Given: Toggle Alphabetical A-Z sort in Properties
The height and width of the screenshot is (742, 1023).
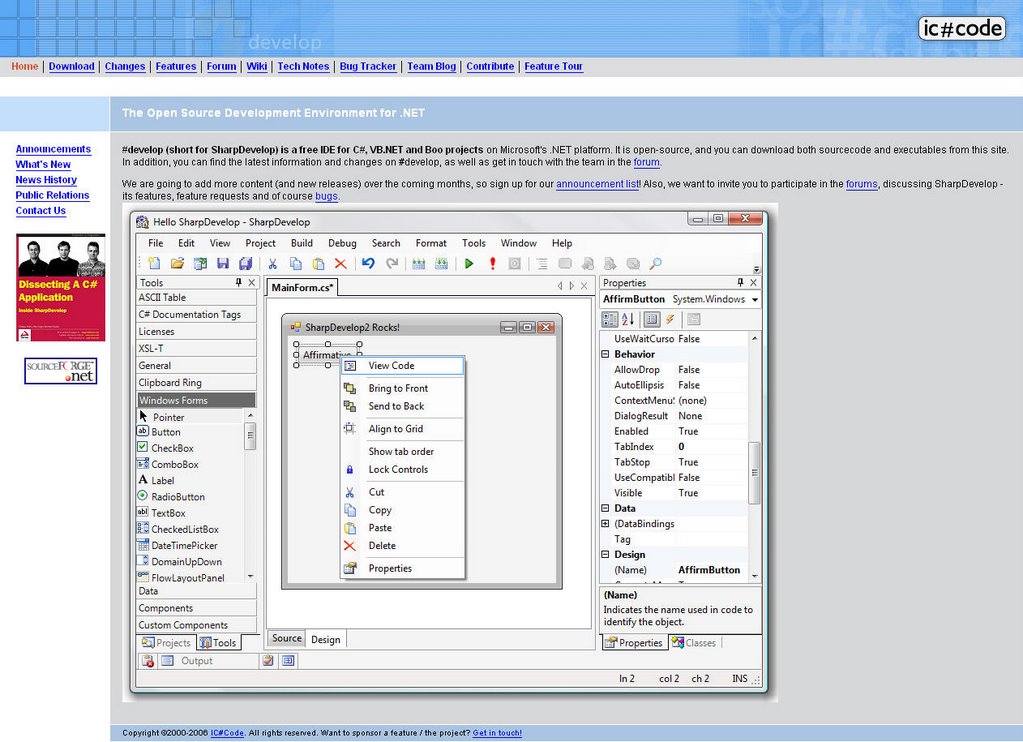Looking at the screenshot, I should point(628,319).
